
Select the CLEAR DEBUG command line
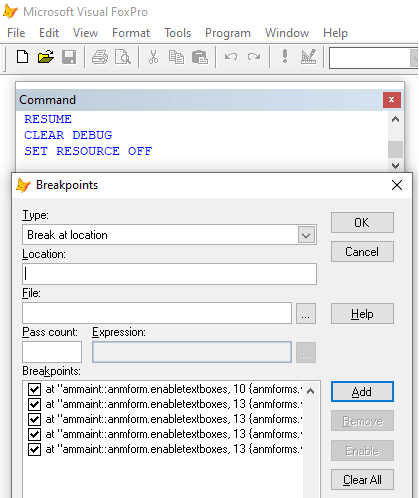coord(68,135)
